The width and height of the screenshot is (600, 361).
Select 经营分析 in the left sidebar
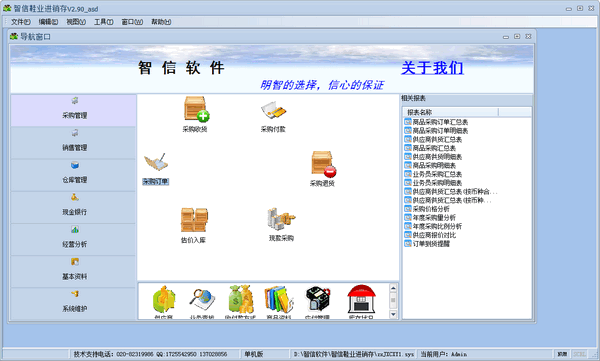tap(73, 239)
